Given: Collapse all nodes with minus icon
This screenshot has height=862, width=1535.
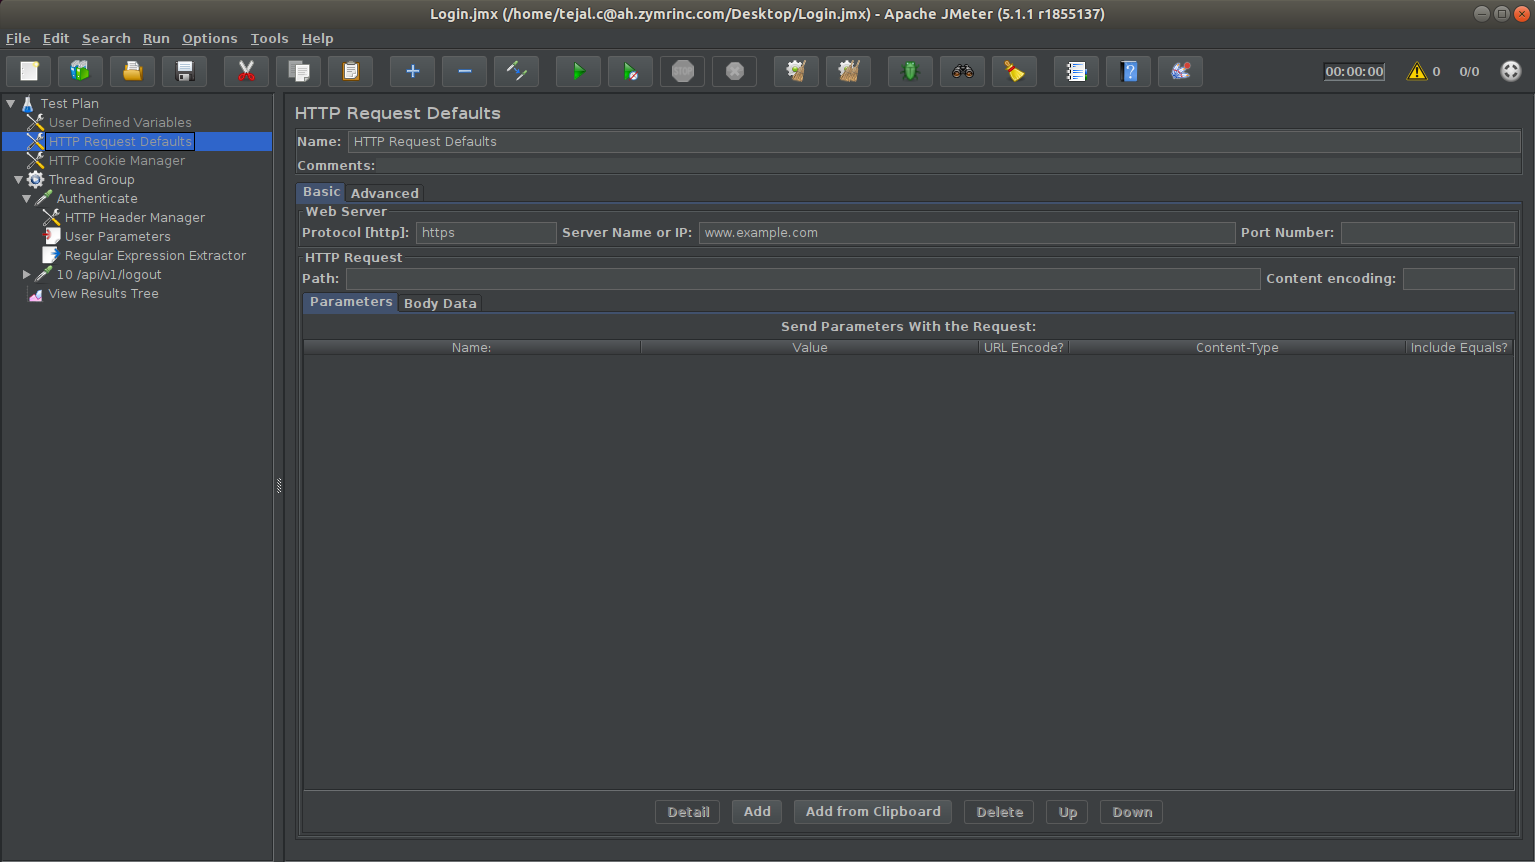Looking at the screenshot, I should click(x=465, y=71).
